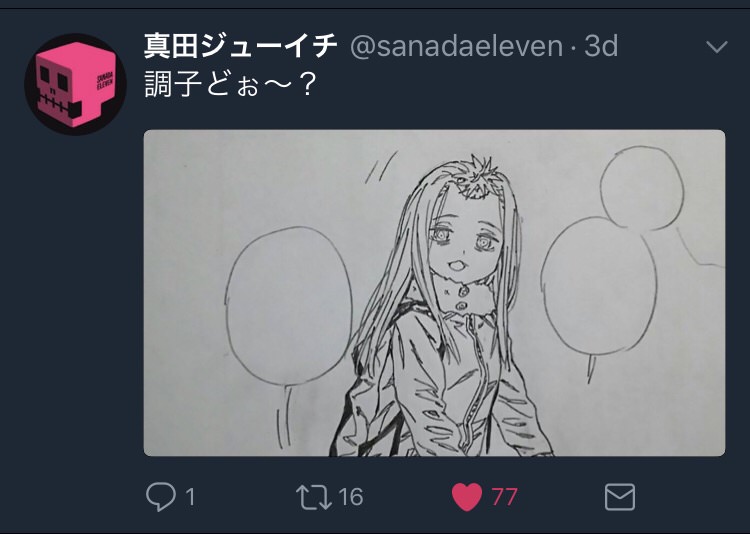Click the tweet text 調子どぉ〜？
Image resolution: width=750 pixels, height=534 pixels.
(232, 86)
